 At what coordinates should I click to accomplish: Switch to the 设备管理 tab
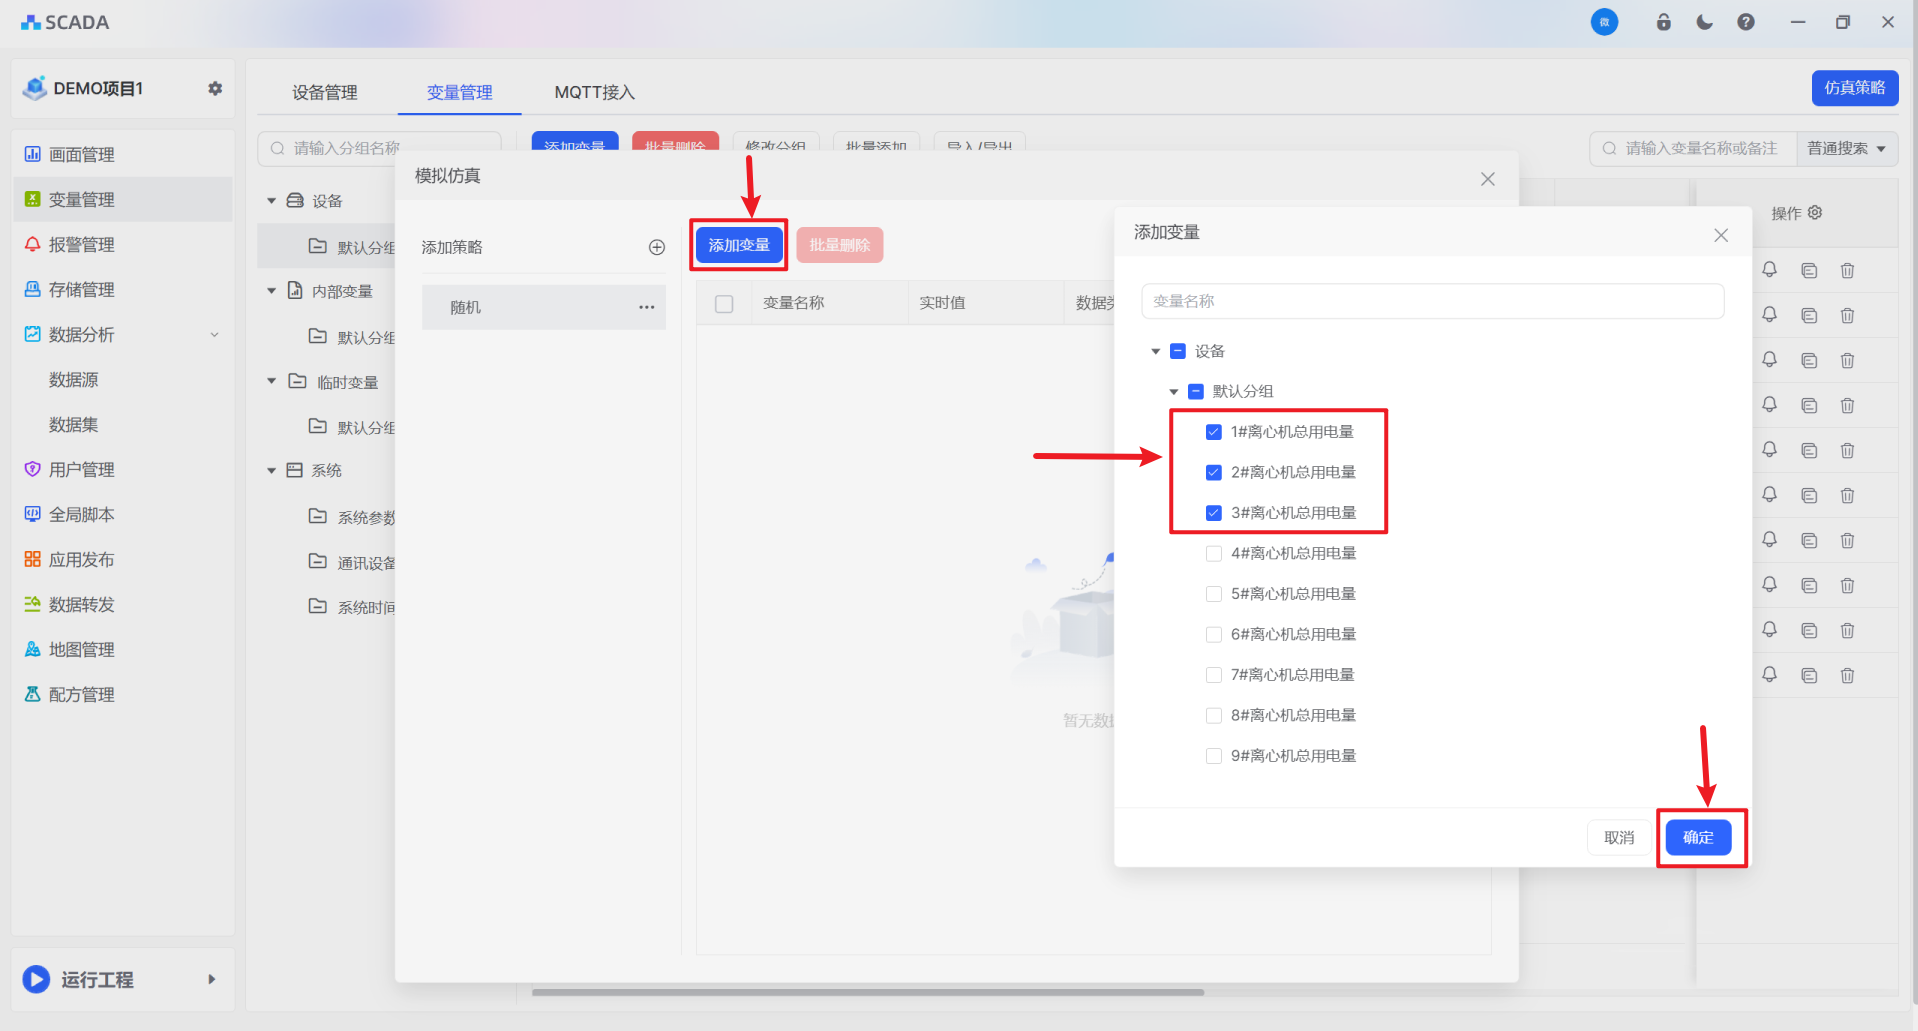[324, 92]
